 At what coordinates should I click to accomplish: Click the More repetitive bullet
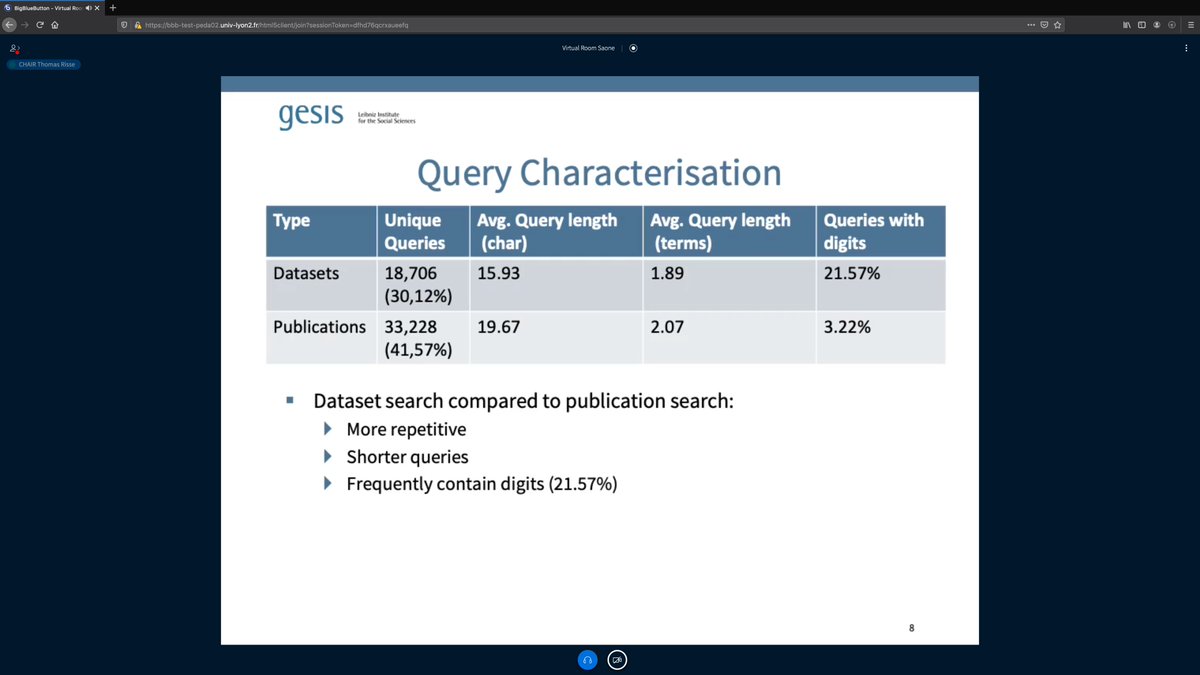[406, 430]
